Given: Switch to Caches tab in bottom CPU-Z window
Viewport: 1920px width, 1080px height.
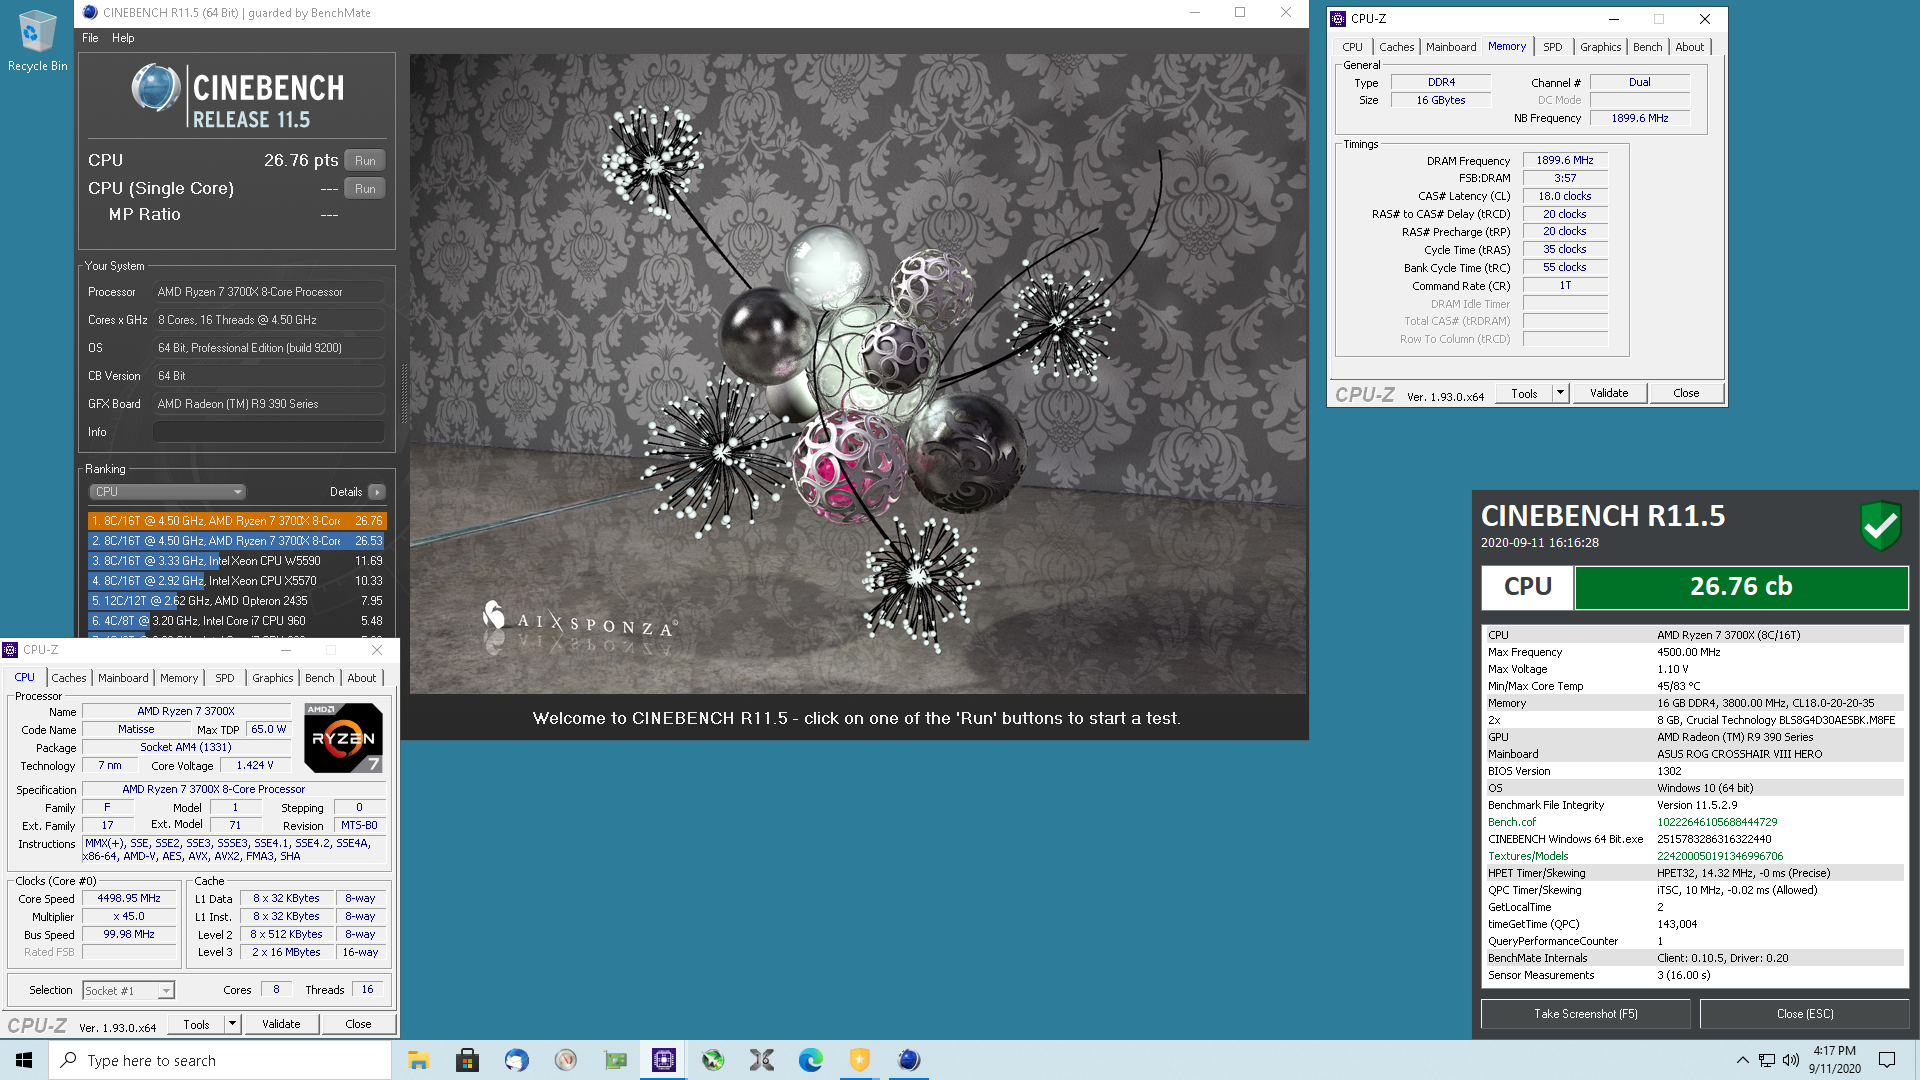Looking at the screenshot, I should [69, 678].
